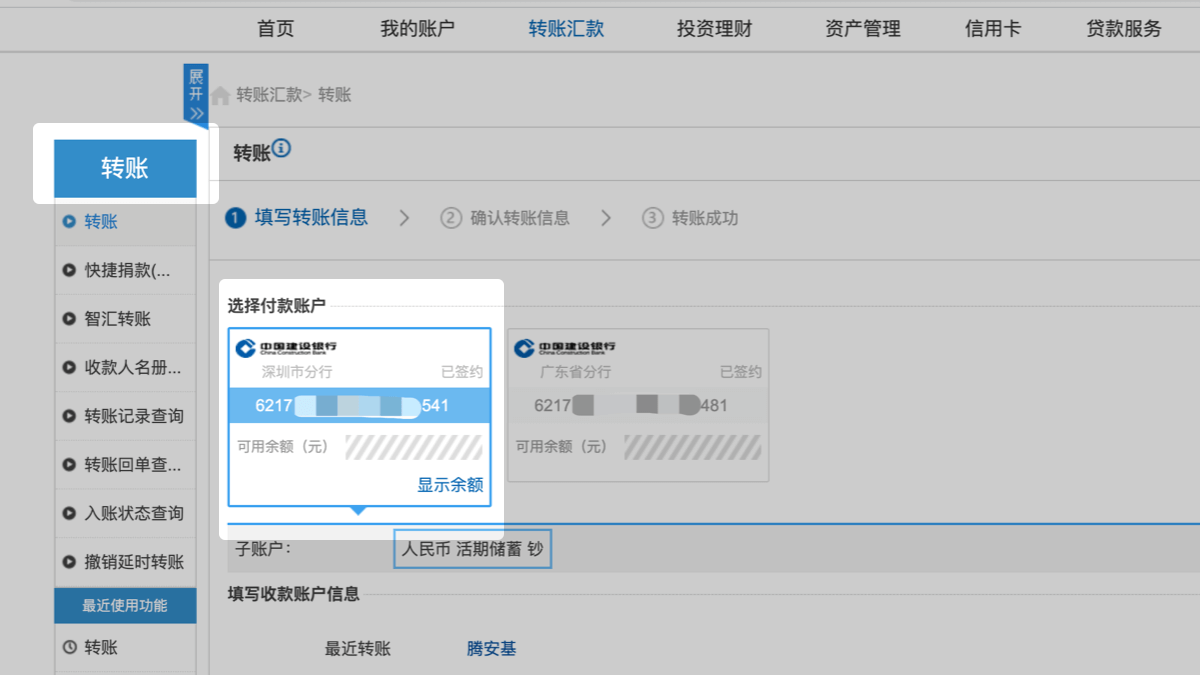Click the blue 转账 sidebar header button
The image size is (1200, 675).
coord(125,168)
